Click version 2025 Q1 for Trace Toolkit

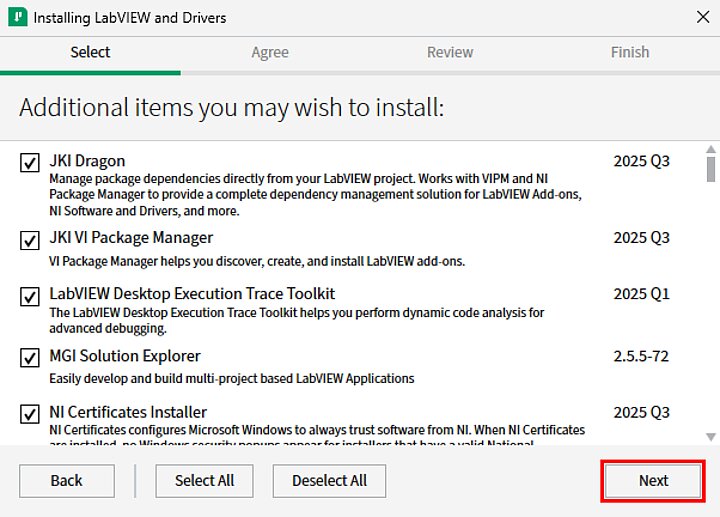pos(641,294)
